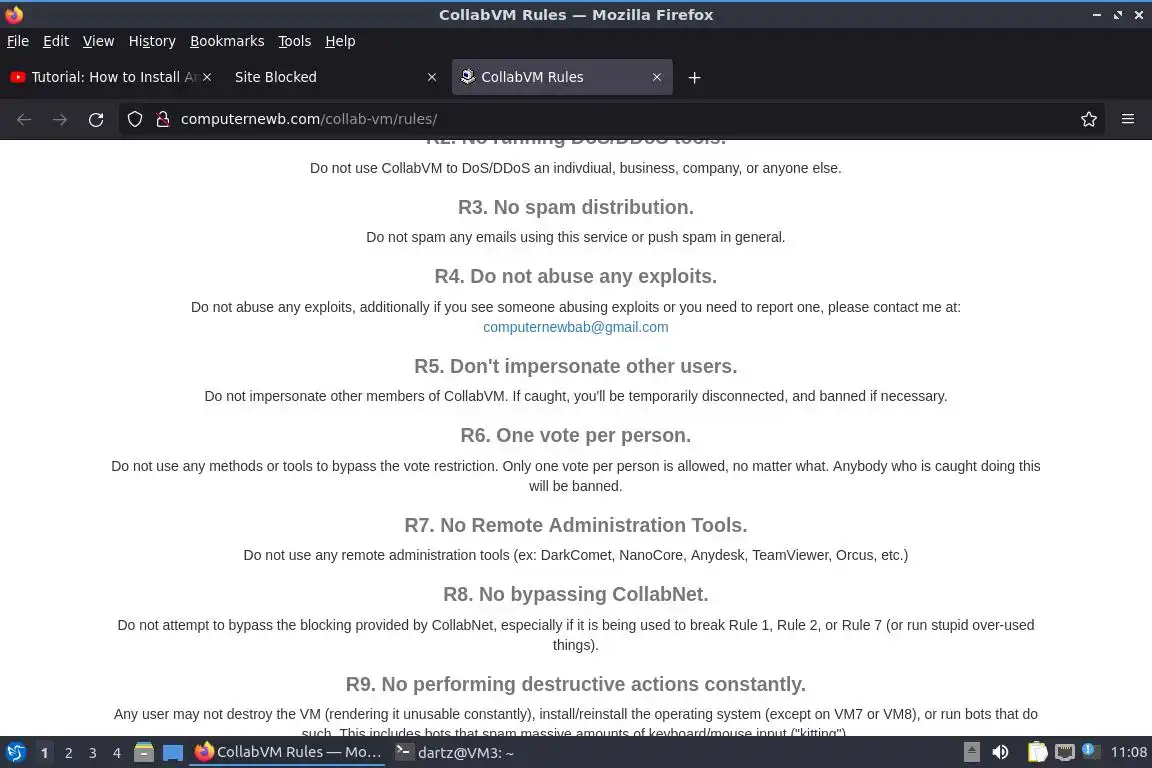Screen dimensions: 1152x768
Task: Click the DoS/DDoS rule description text
Action: point(575,168)
